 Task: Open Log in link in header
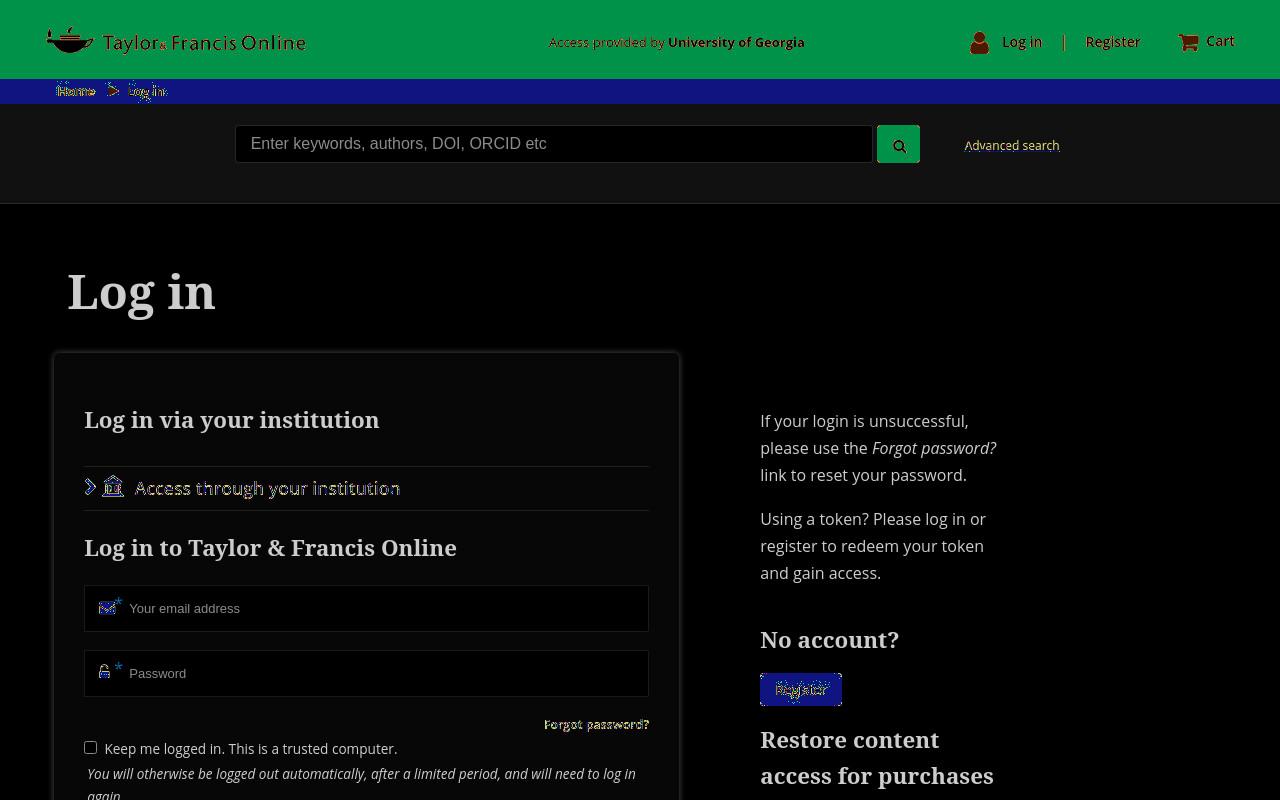pos(1021,42)
